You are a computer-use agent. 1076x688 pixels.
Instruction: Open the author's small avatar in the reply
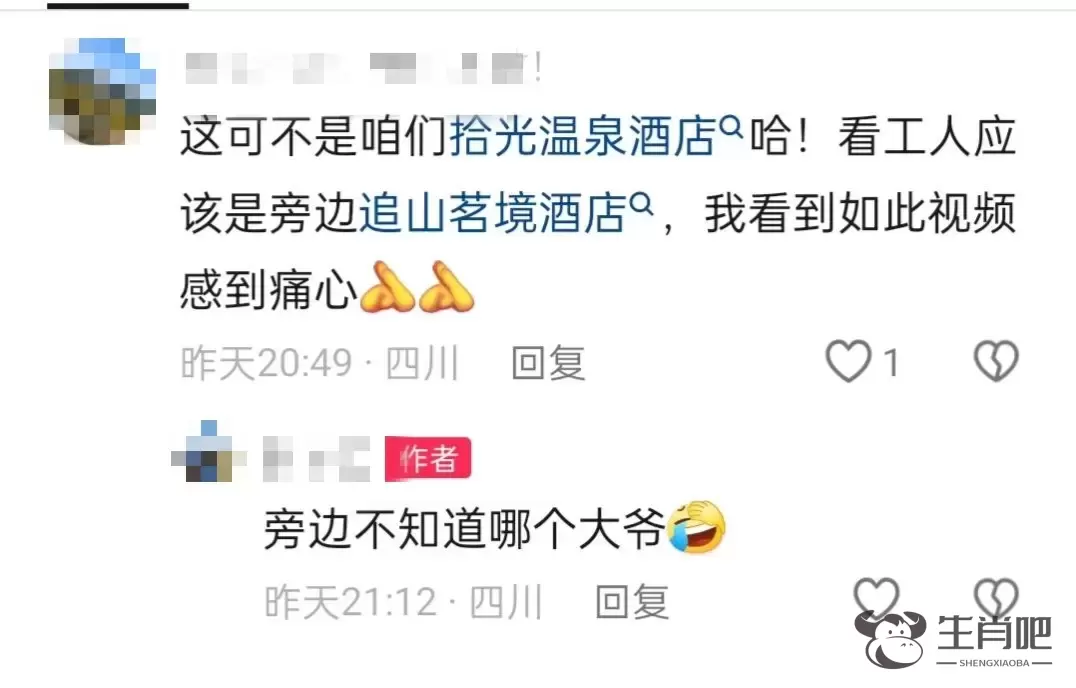pyautogui.click(x=209, y=452)
